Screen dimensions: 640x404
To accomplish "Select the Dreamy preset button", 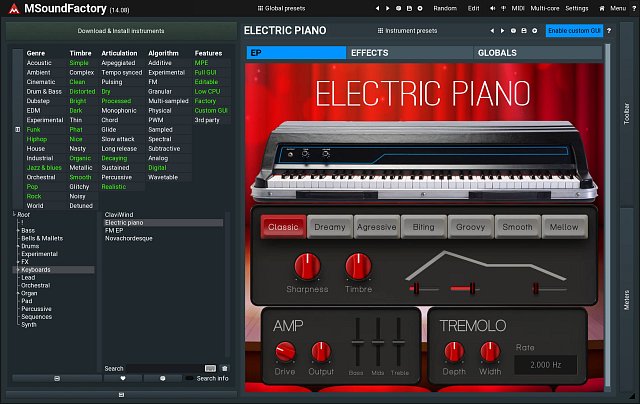I will (x=330, y=227).
